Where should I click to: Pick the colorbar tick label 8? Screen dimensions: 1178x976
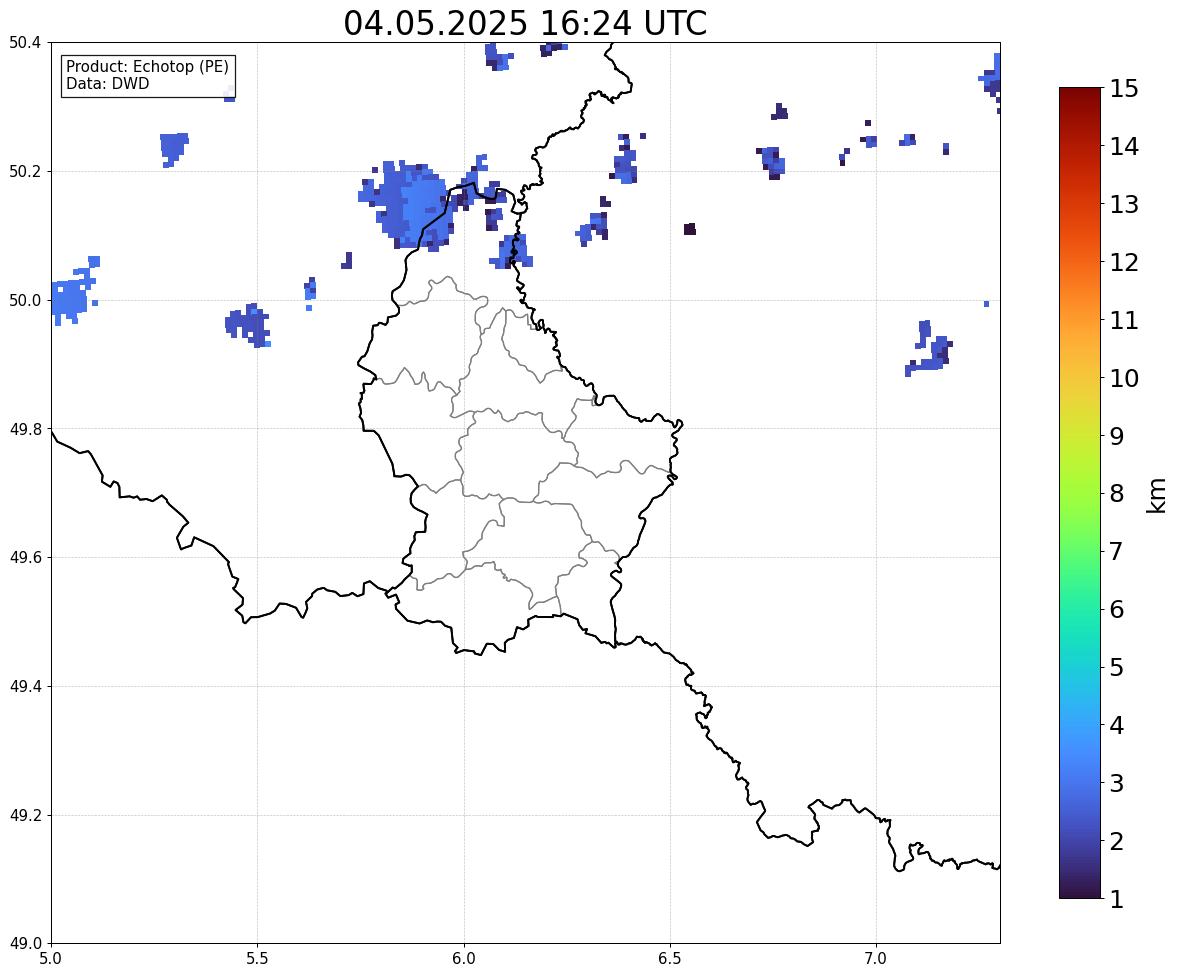tap(1117, 494)
